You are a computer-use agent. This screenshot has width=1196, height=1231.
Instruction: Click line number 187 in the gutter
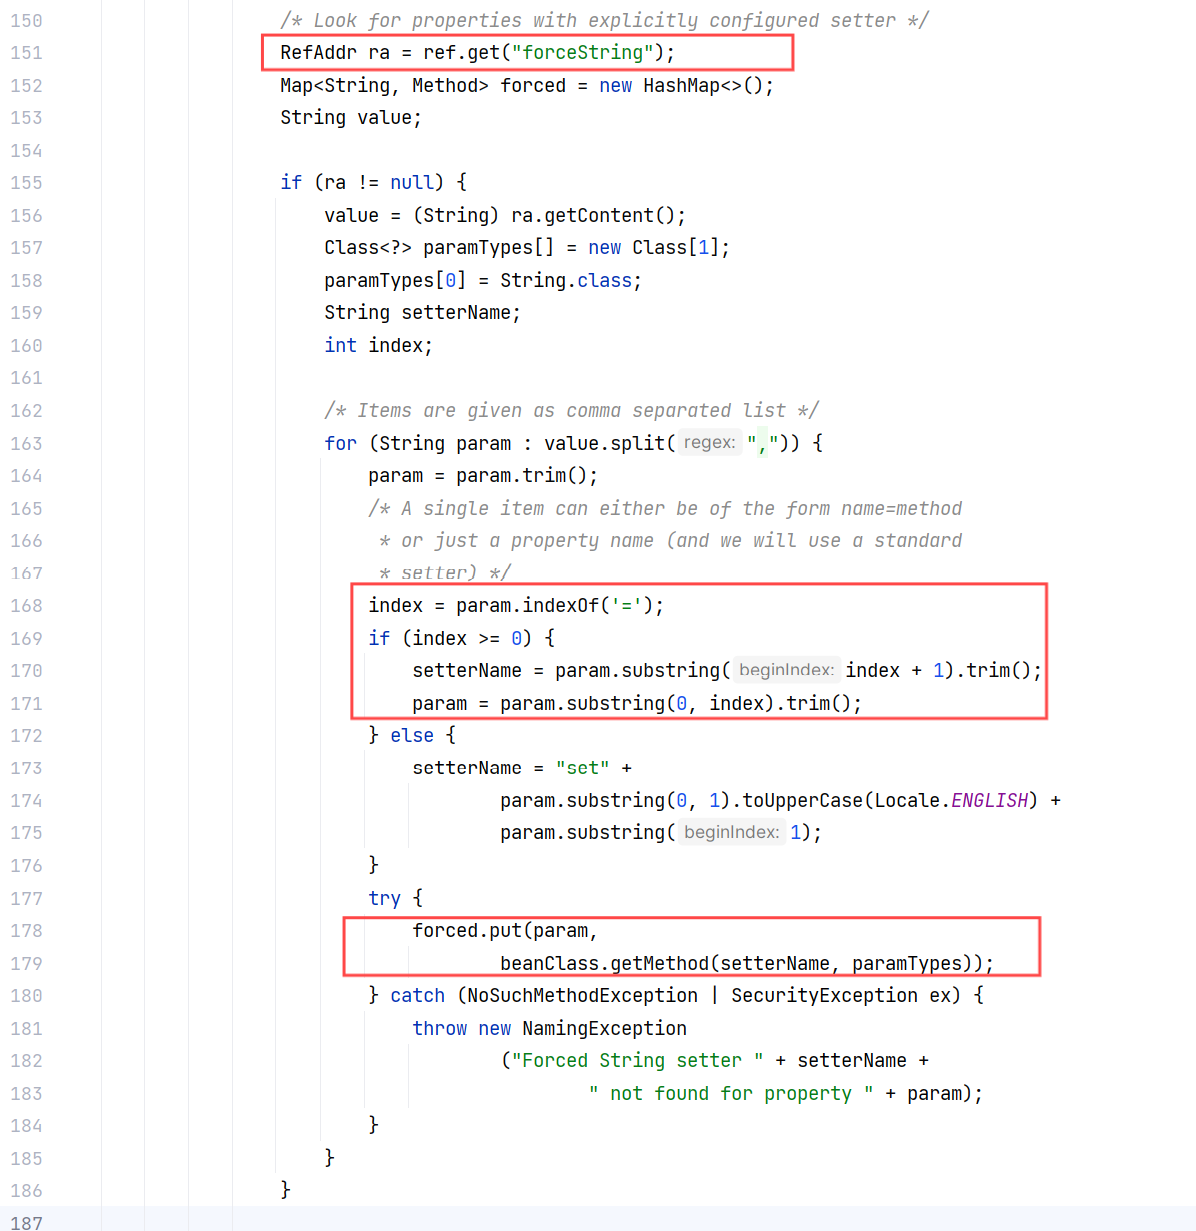pyautogui.click(x=27, y=1222)
